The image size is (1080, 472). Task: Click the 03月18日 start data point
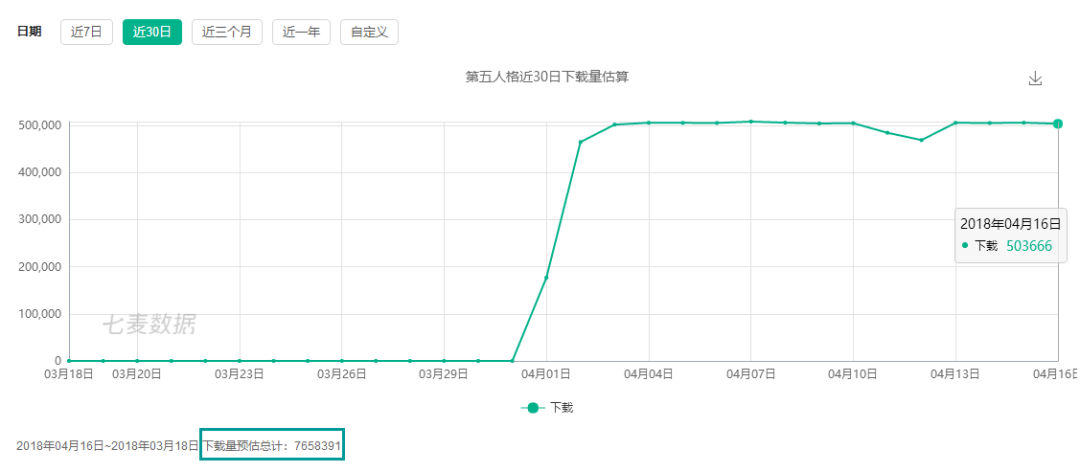click(69, 361)
